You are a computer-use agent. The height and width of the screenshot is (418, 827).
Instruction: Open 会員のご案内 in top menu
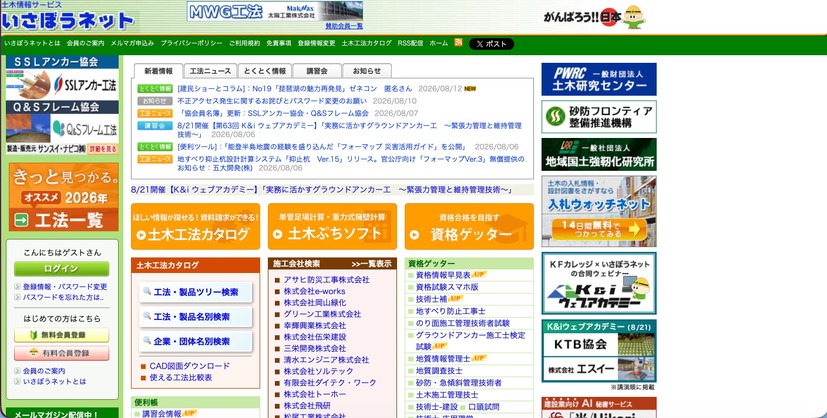click(x=85, y=43)
